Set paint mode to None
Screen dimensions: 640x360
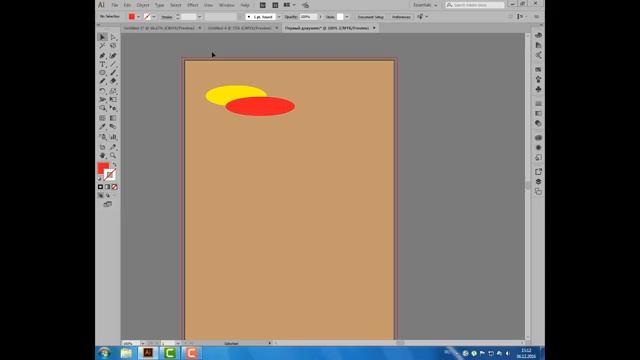(x=115, y=187)
